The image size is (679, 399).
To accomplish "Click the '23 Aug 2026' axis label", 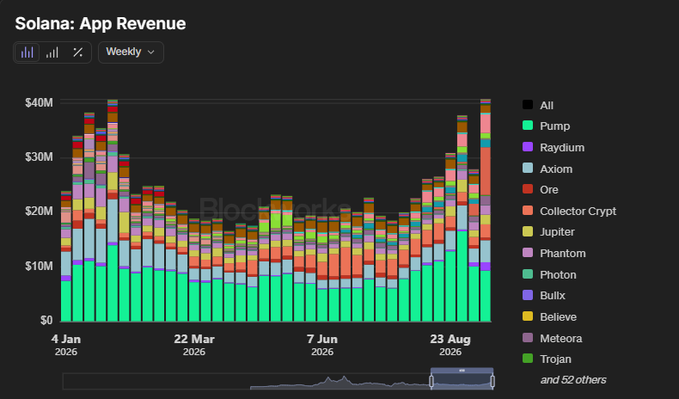I will click(450, 345).
